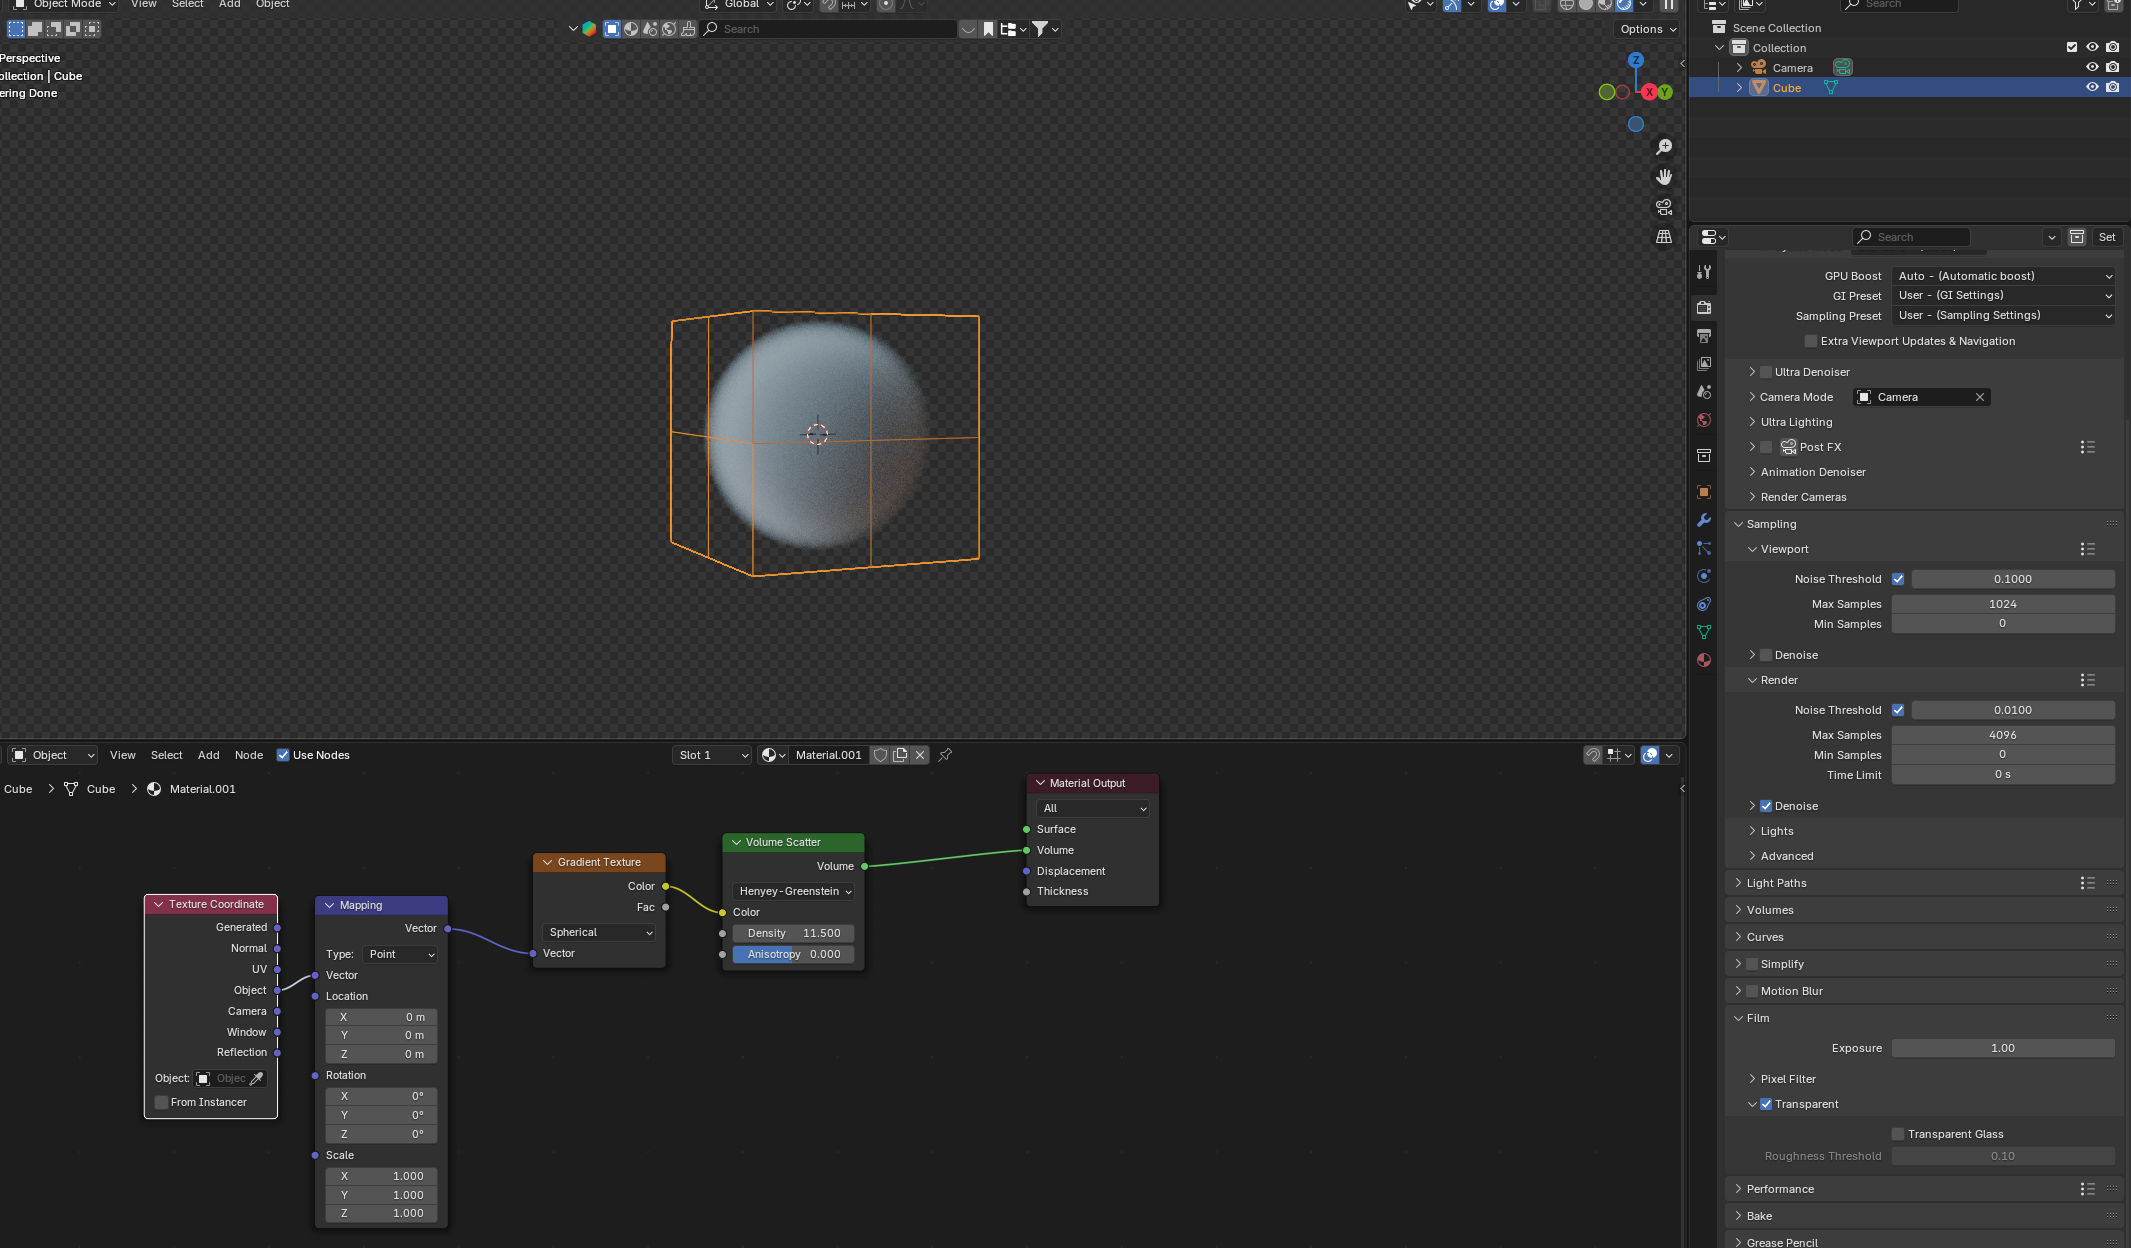
Task: Click Material.001 name in node header
Action: tap(828, 755)
